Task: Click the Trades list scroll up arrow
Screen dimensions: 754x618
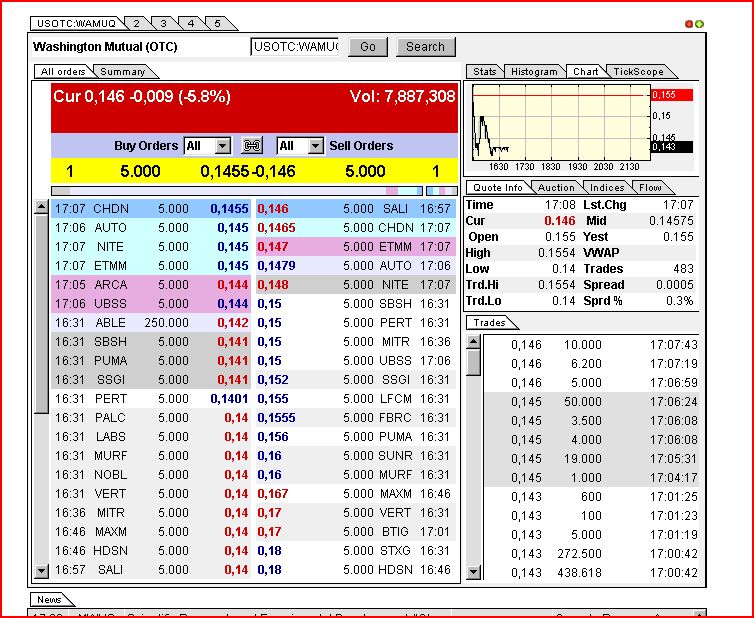Action: click(474, 342)
